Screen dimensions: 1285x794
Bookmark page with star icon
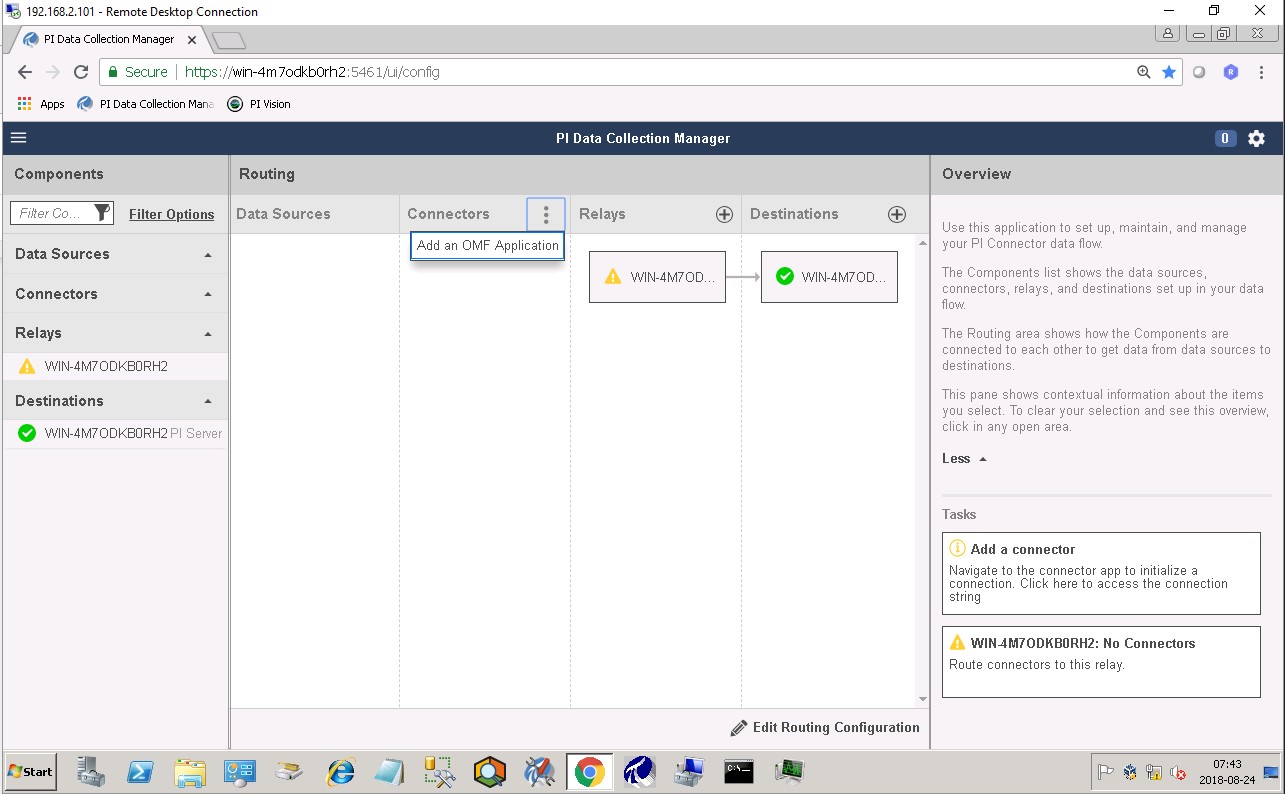tap(1169, 72)
